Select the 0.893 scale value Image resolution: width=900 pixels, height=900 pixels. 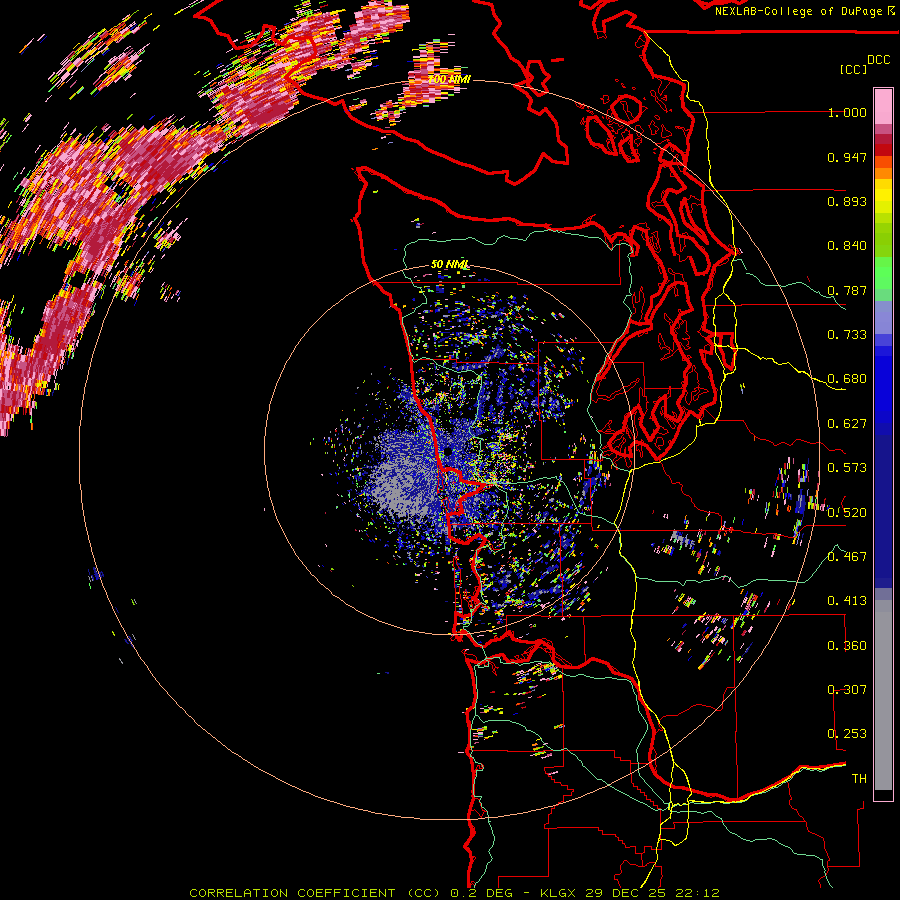click(x=847, y=201)
